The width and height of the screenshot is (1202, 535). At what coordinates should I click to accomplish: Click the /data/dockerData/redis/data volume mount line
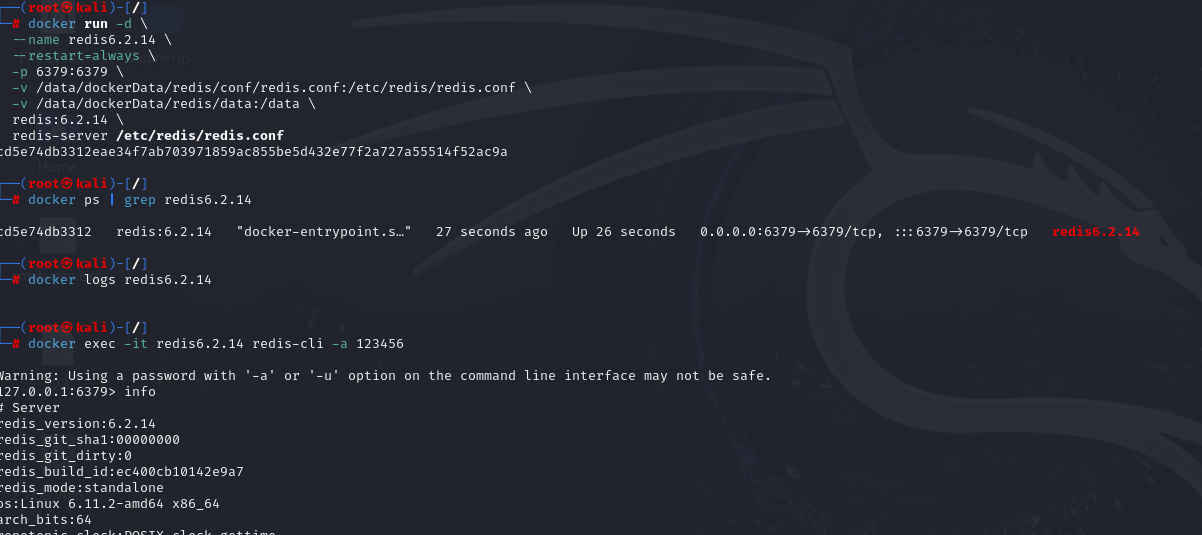click(164, 104)
